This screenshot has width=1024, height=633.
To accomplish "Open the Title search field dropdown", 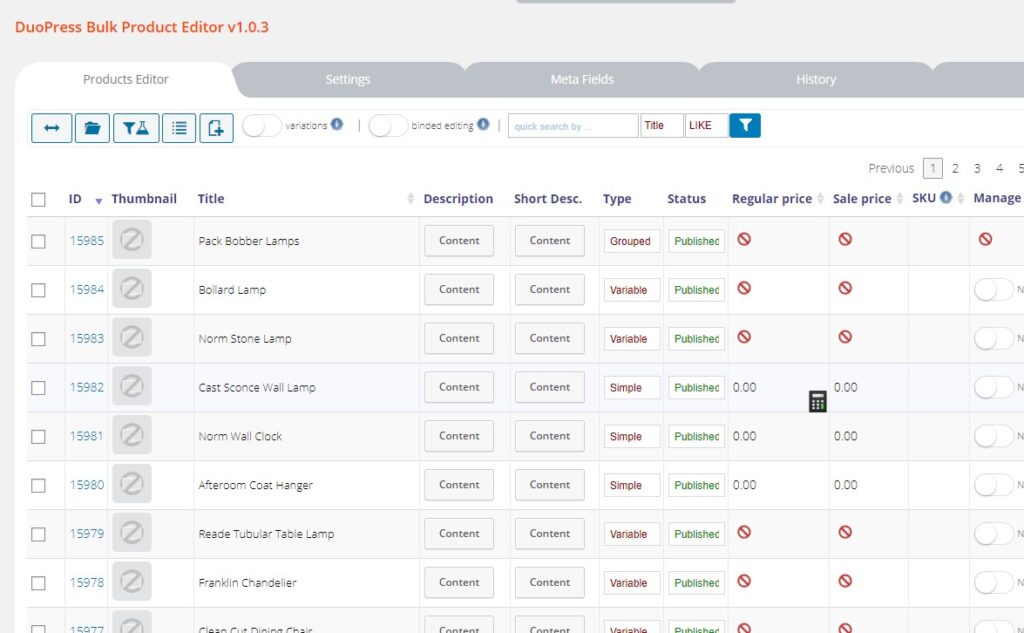I will (x=662, y=125).
